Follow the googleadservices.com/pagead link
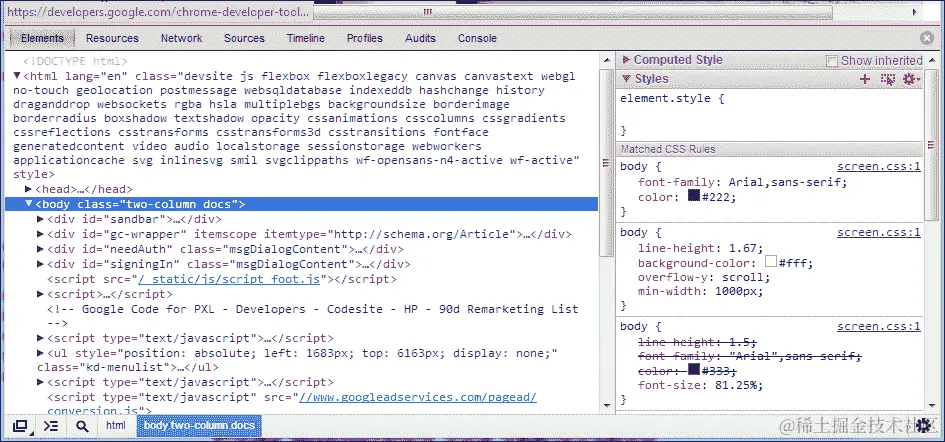The height and width of the screenshot is (442, 945). coord(418,398)
